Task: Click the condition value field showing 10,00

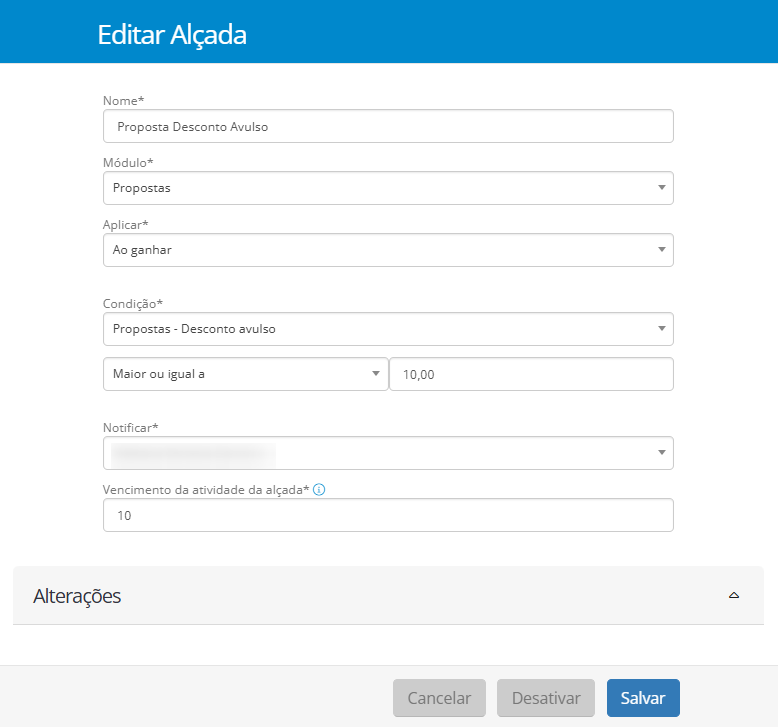Action: pyautogui.click(x=530, y=375)
